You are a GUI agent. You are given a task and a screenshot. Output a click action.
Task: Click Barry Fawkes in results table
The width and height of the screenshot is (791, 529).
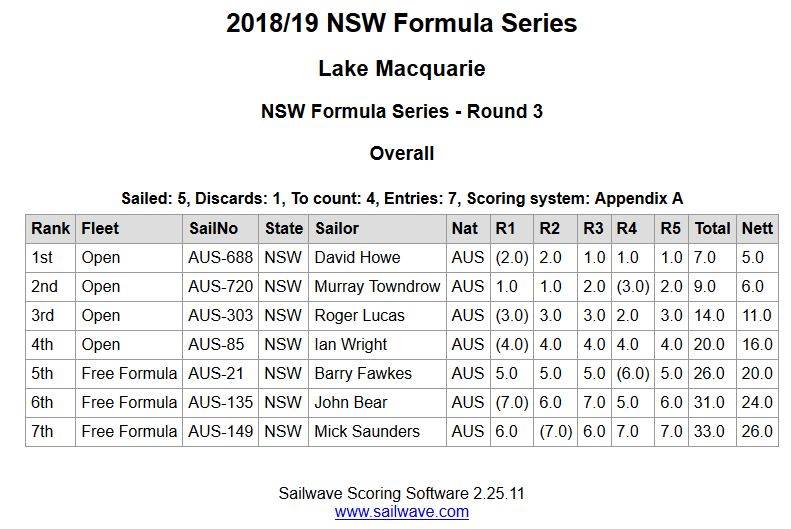[x=362, y=373]
